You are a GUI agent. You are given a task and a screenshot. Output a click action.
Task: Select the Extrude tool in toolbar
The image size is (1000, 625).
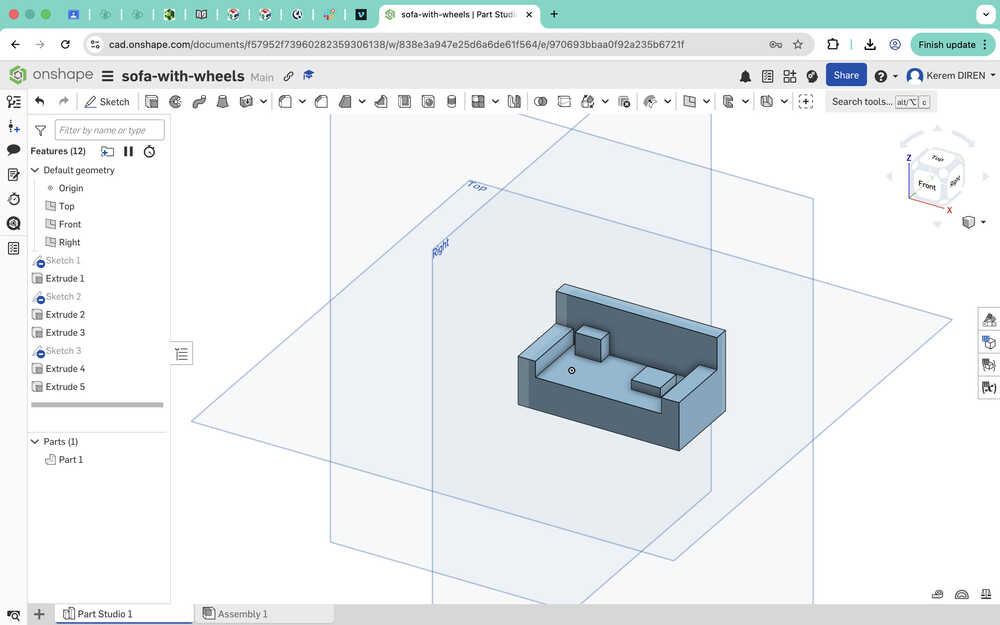[152, 101]
